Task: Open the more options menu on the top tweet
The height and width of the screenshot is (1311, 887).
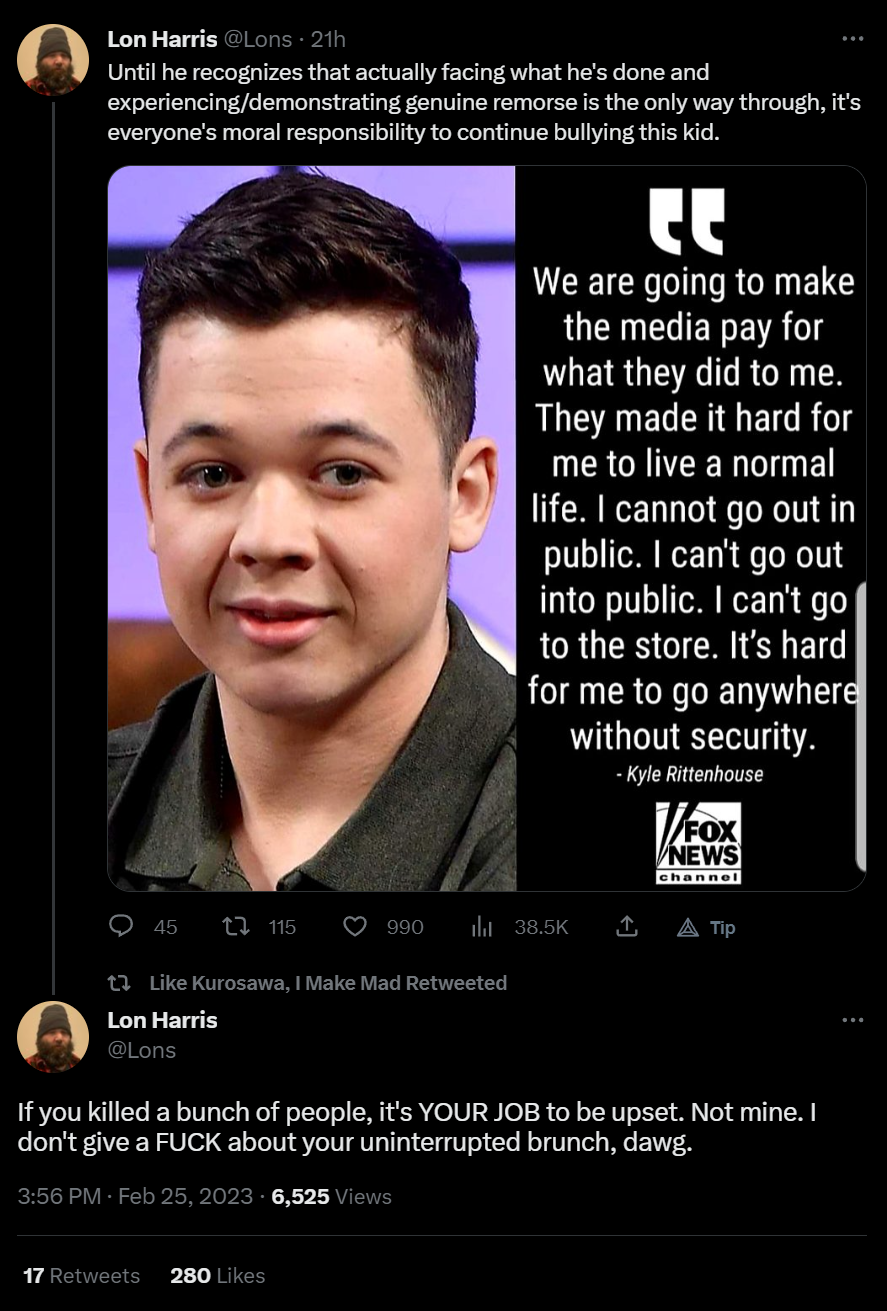Action: tap(852, 39)
